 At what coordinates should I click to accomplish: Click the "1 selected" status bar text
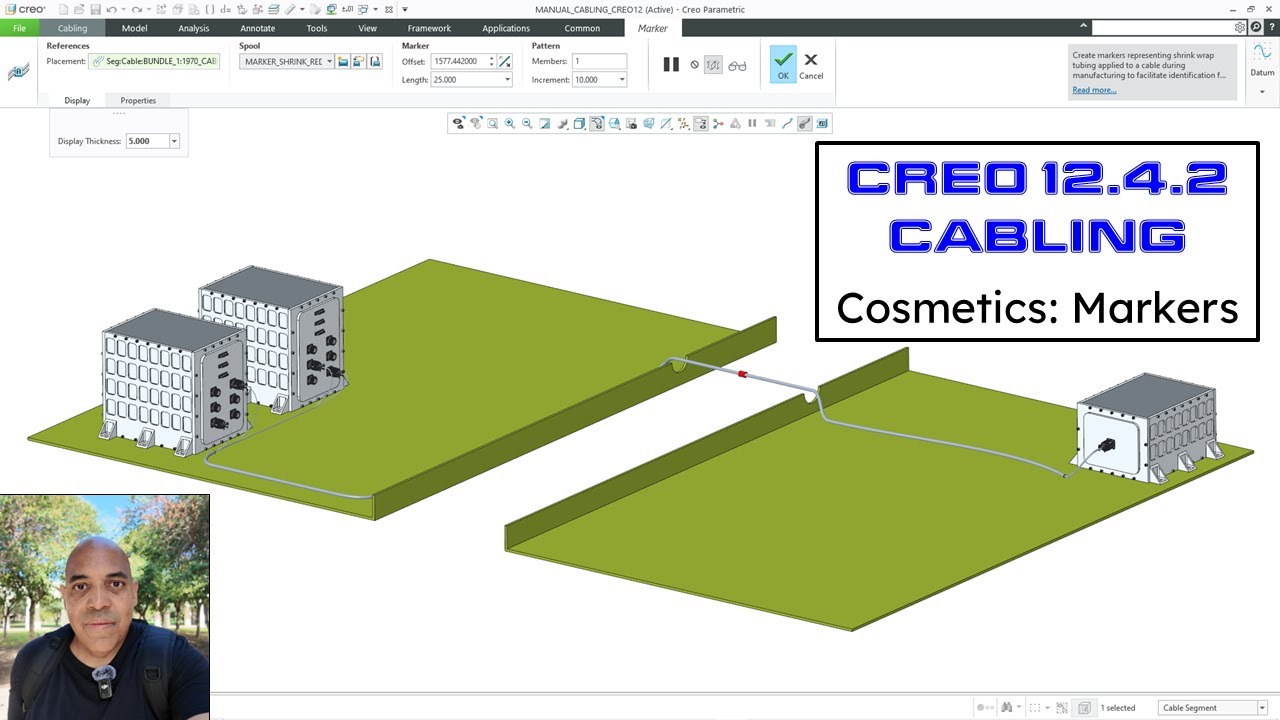(1118, 708)
